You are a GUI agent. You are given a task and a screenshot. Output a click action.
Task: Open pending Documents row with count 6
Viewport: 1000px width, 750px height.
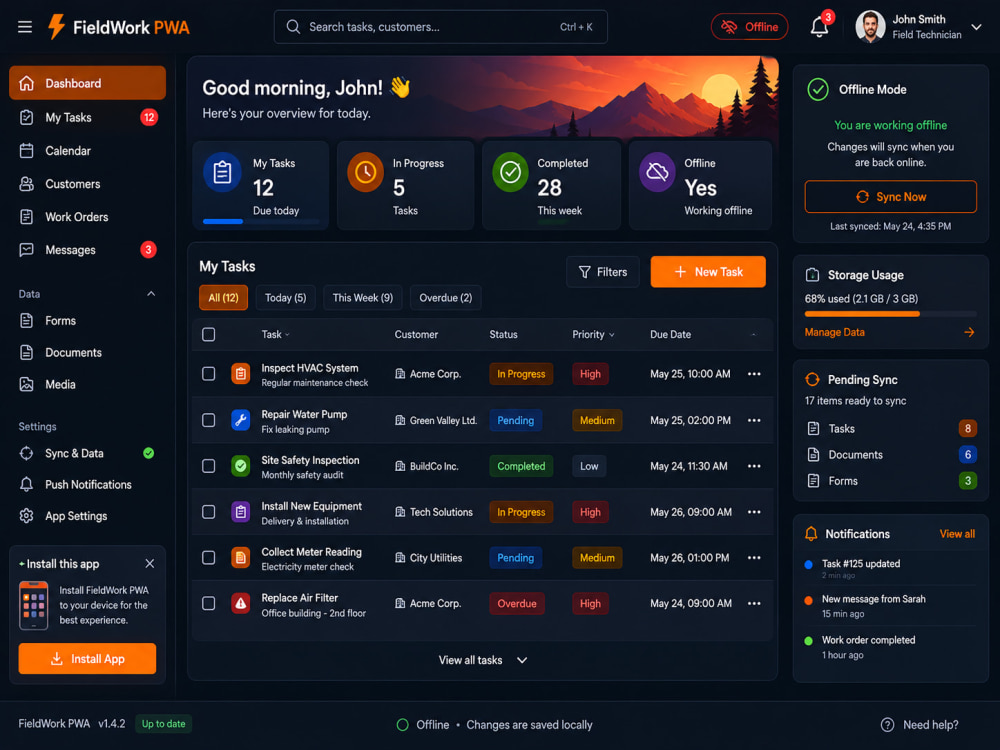[x=890, y=455]
